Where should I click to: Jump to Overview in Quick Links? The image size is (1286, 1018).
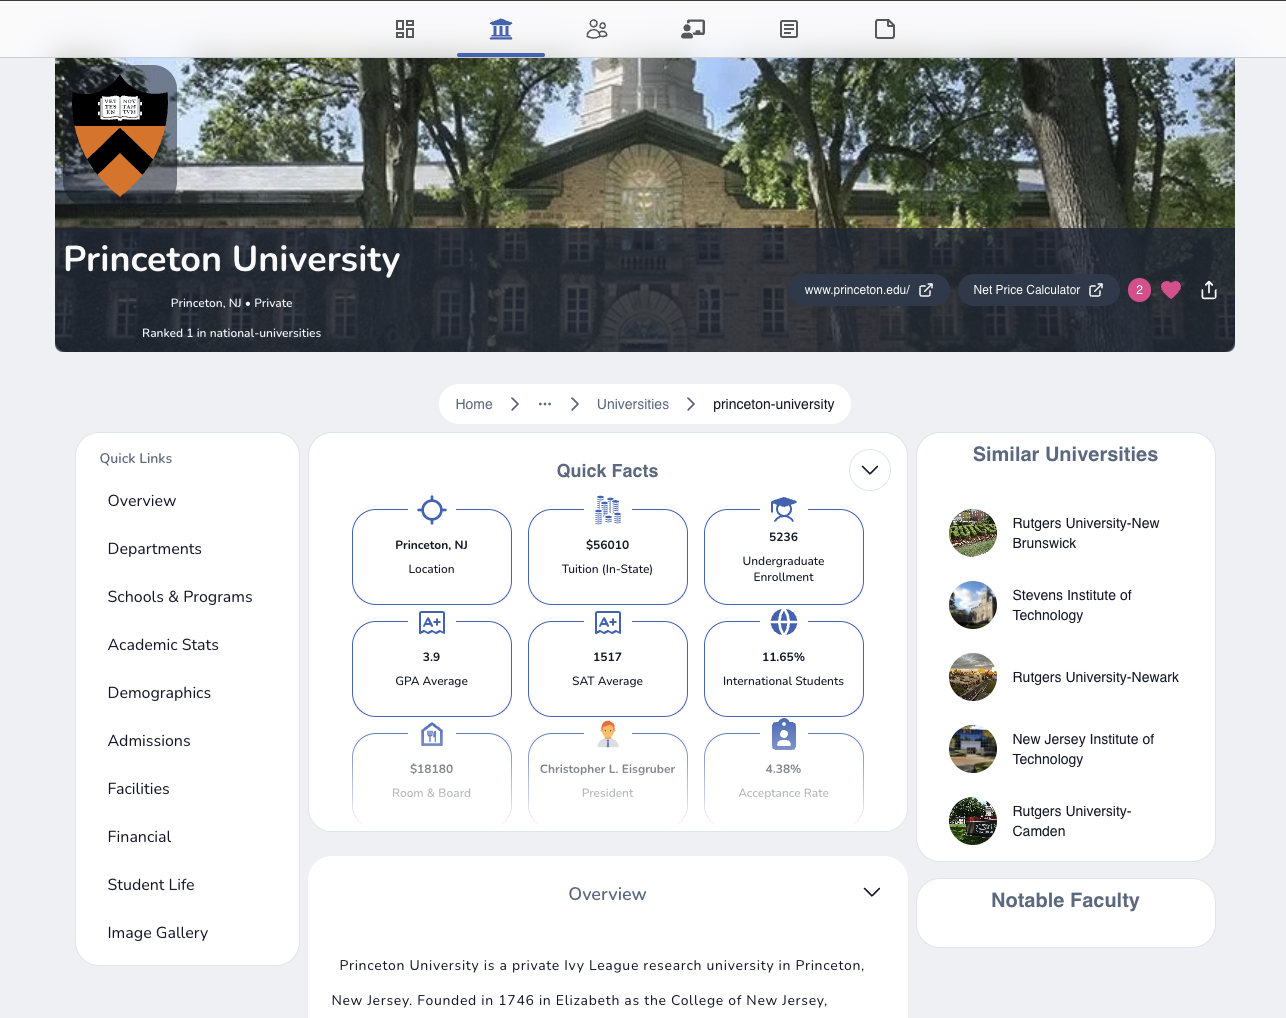click(x=142, y=501)
